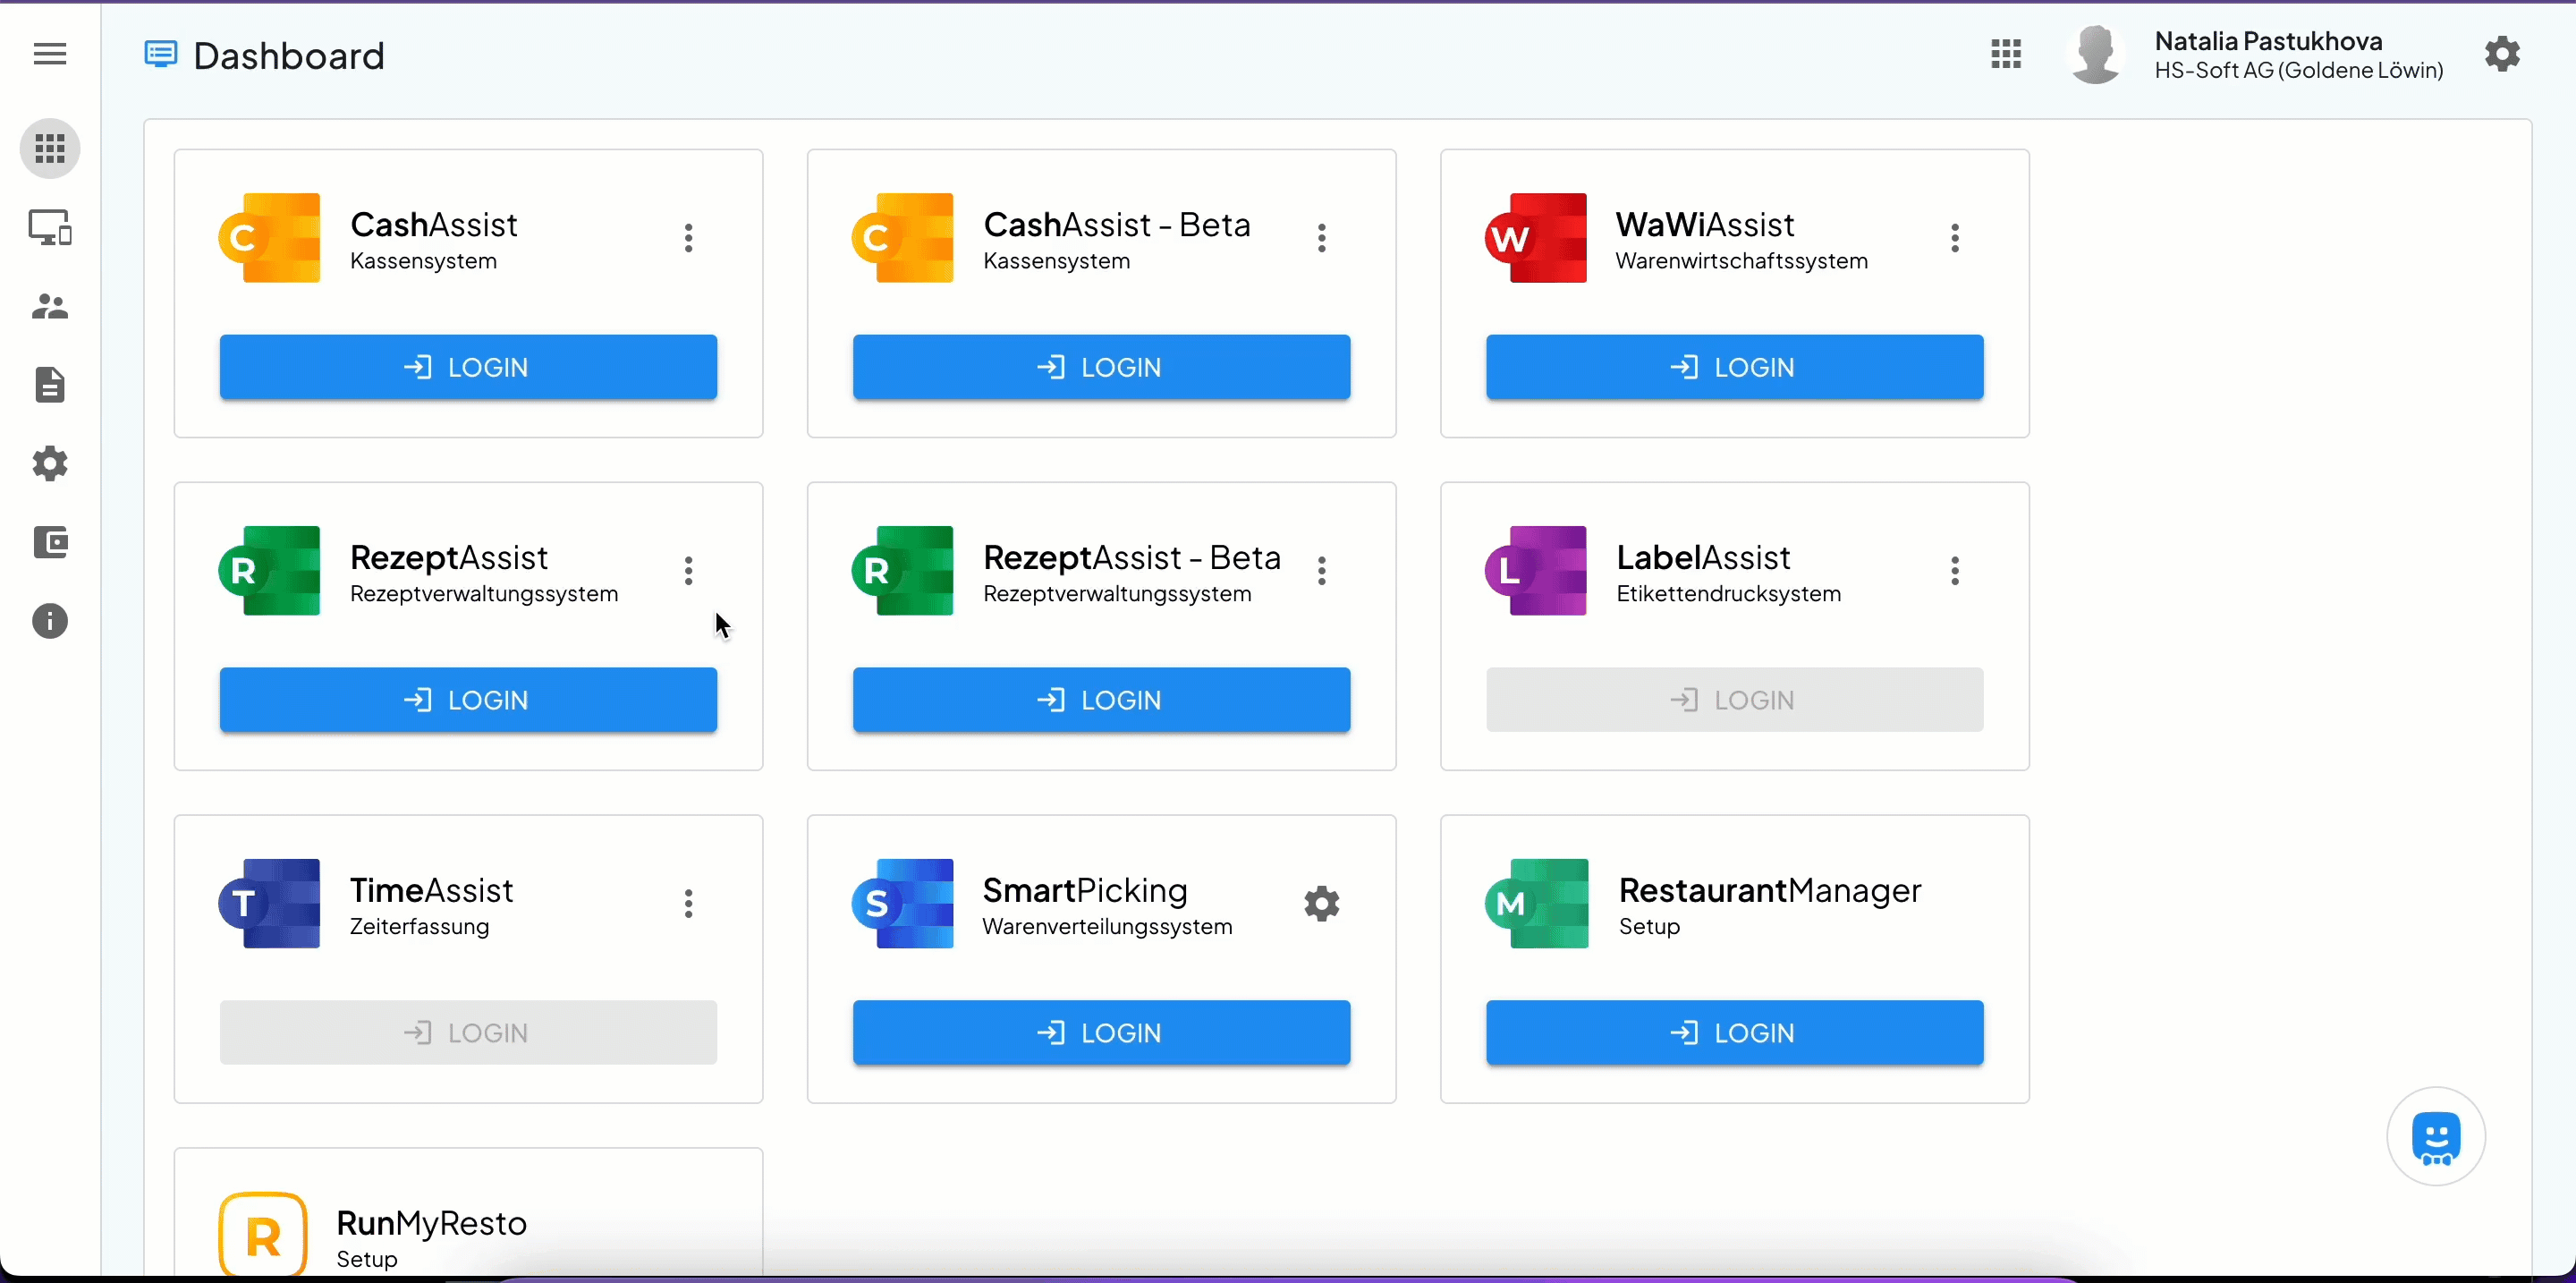Click the Etikettendrucksystem subtitle
This screenshot has width=2576, height=1283.
1728,594
